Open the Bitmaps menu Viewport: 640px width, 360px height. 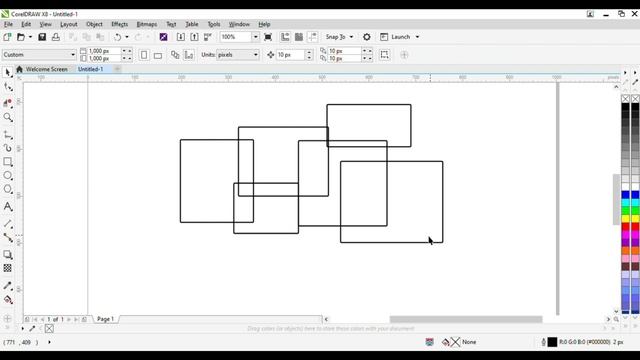(147, 24)
